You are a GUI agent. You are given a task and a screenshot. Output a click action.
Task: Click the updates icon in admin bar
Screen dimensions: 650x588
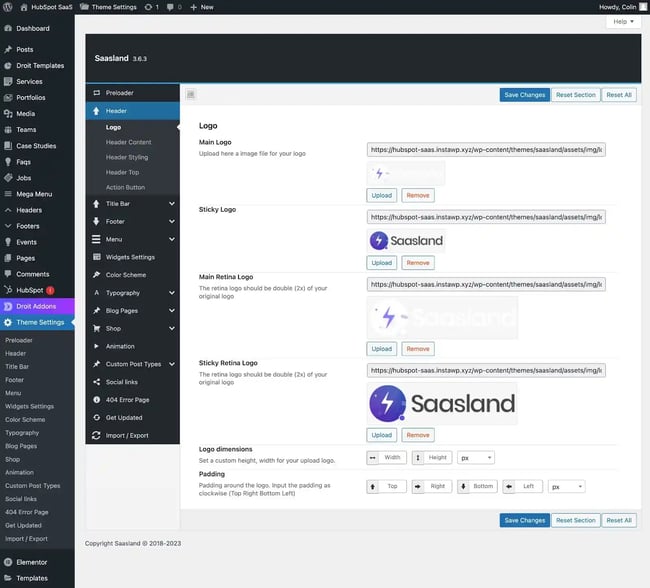(x=148, y=7)
